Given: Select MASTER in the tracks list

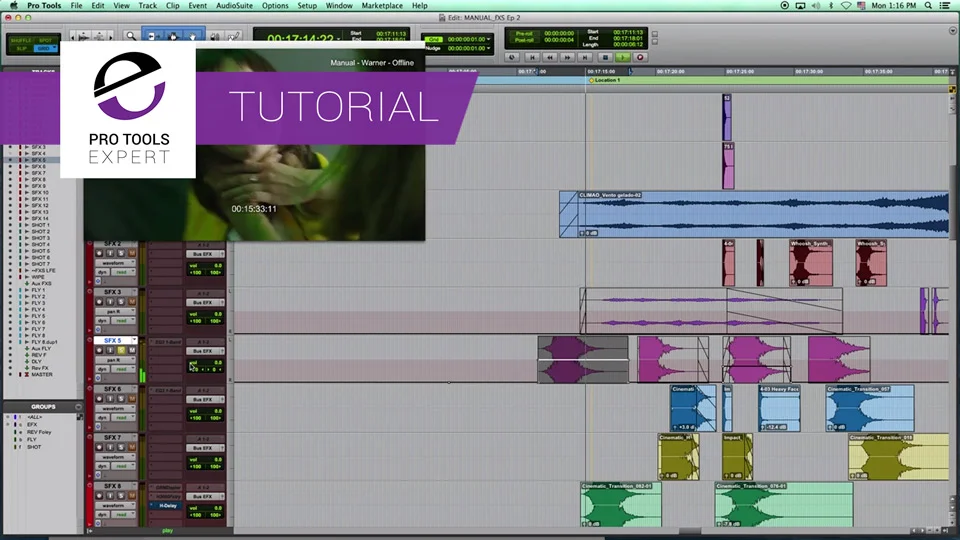Looking at the screenshot, I should [42, 374].
